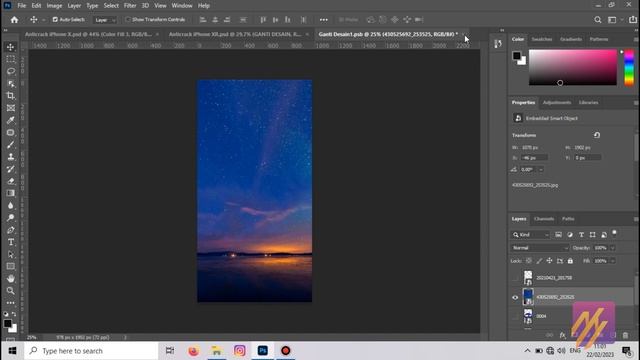Viewport: 640px width, 360px height.
Task: Toggle lock transparent pixels
Action: 529,261
